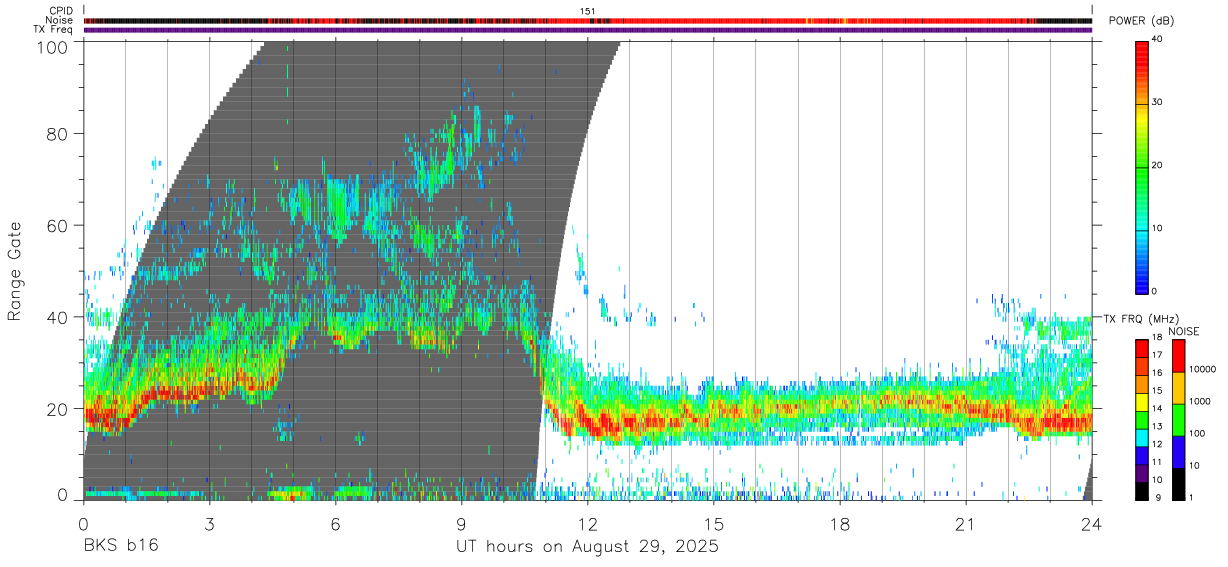Click the power scale value 30
This screenshot has width=1228, height=567.
[1157, 103]
